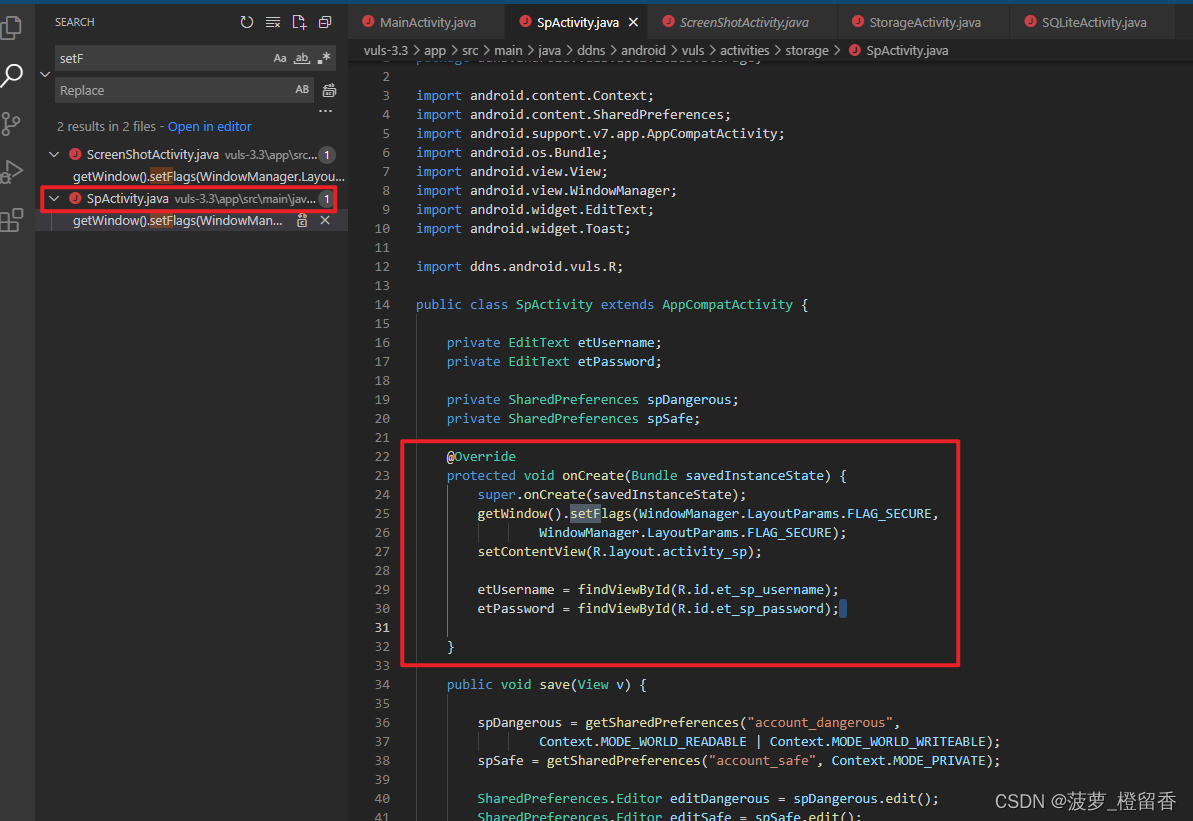Viewport: 1193px width, 821px height.
Task: Refresh the search results
Action: click(247, 22)
